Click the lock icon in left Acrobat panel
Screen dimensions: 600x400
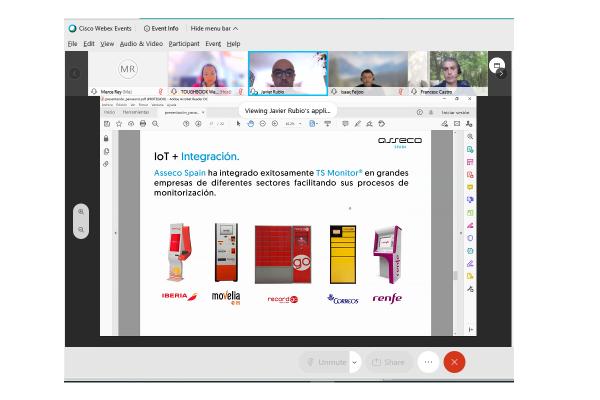coord(106,138)
